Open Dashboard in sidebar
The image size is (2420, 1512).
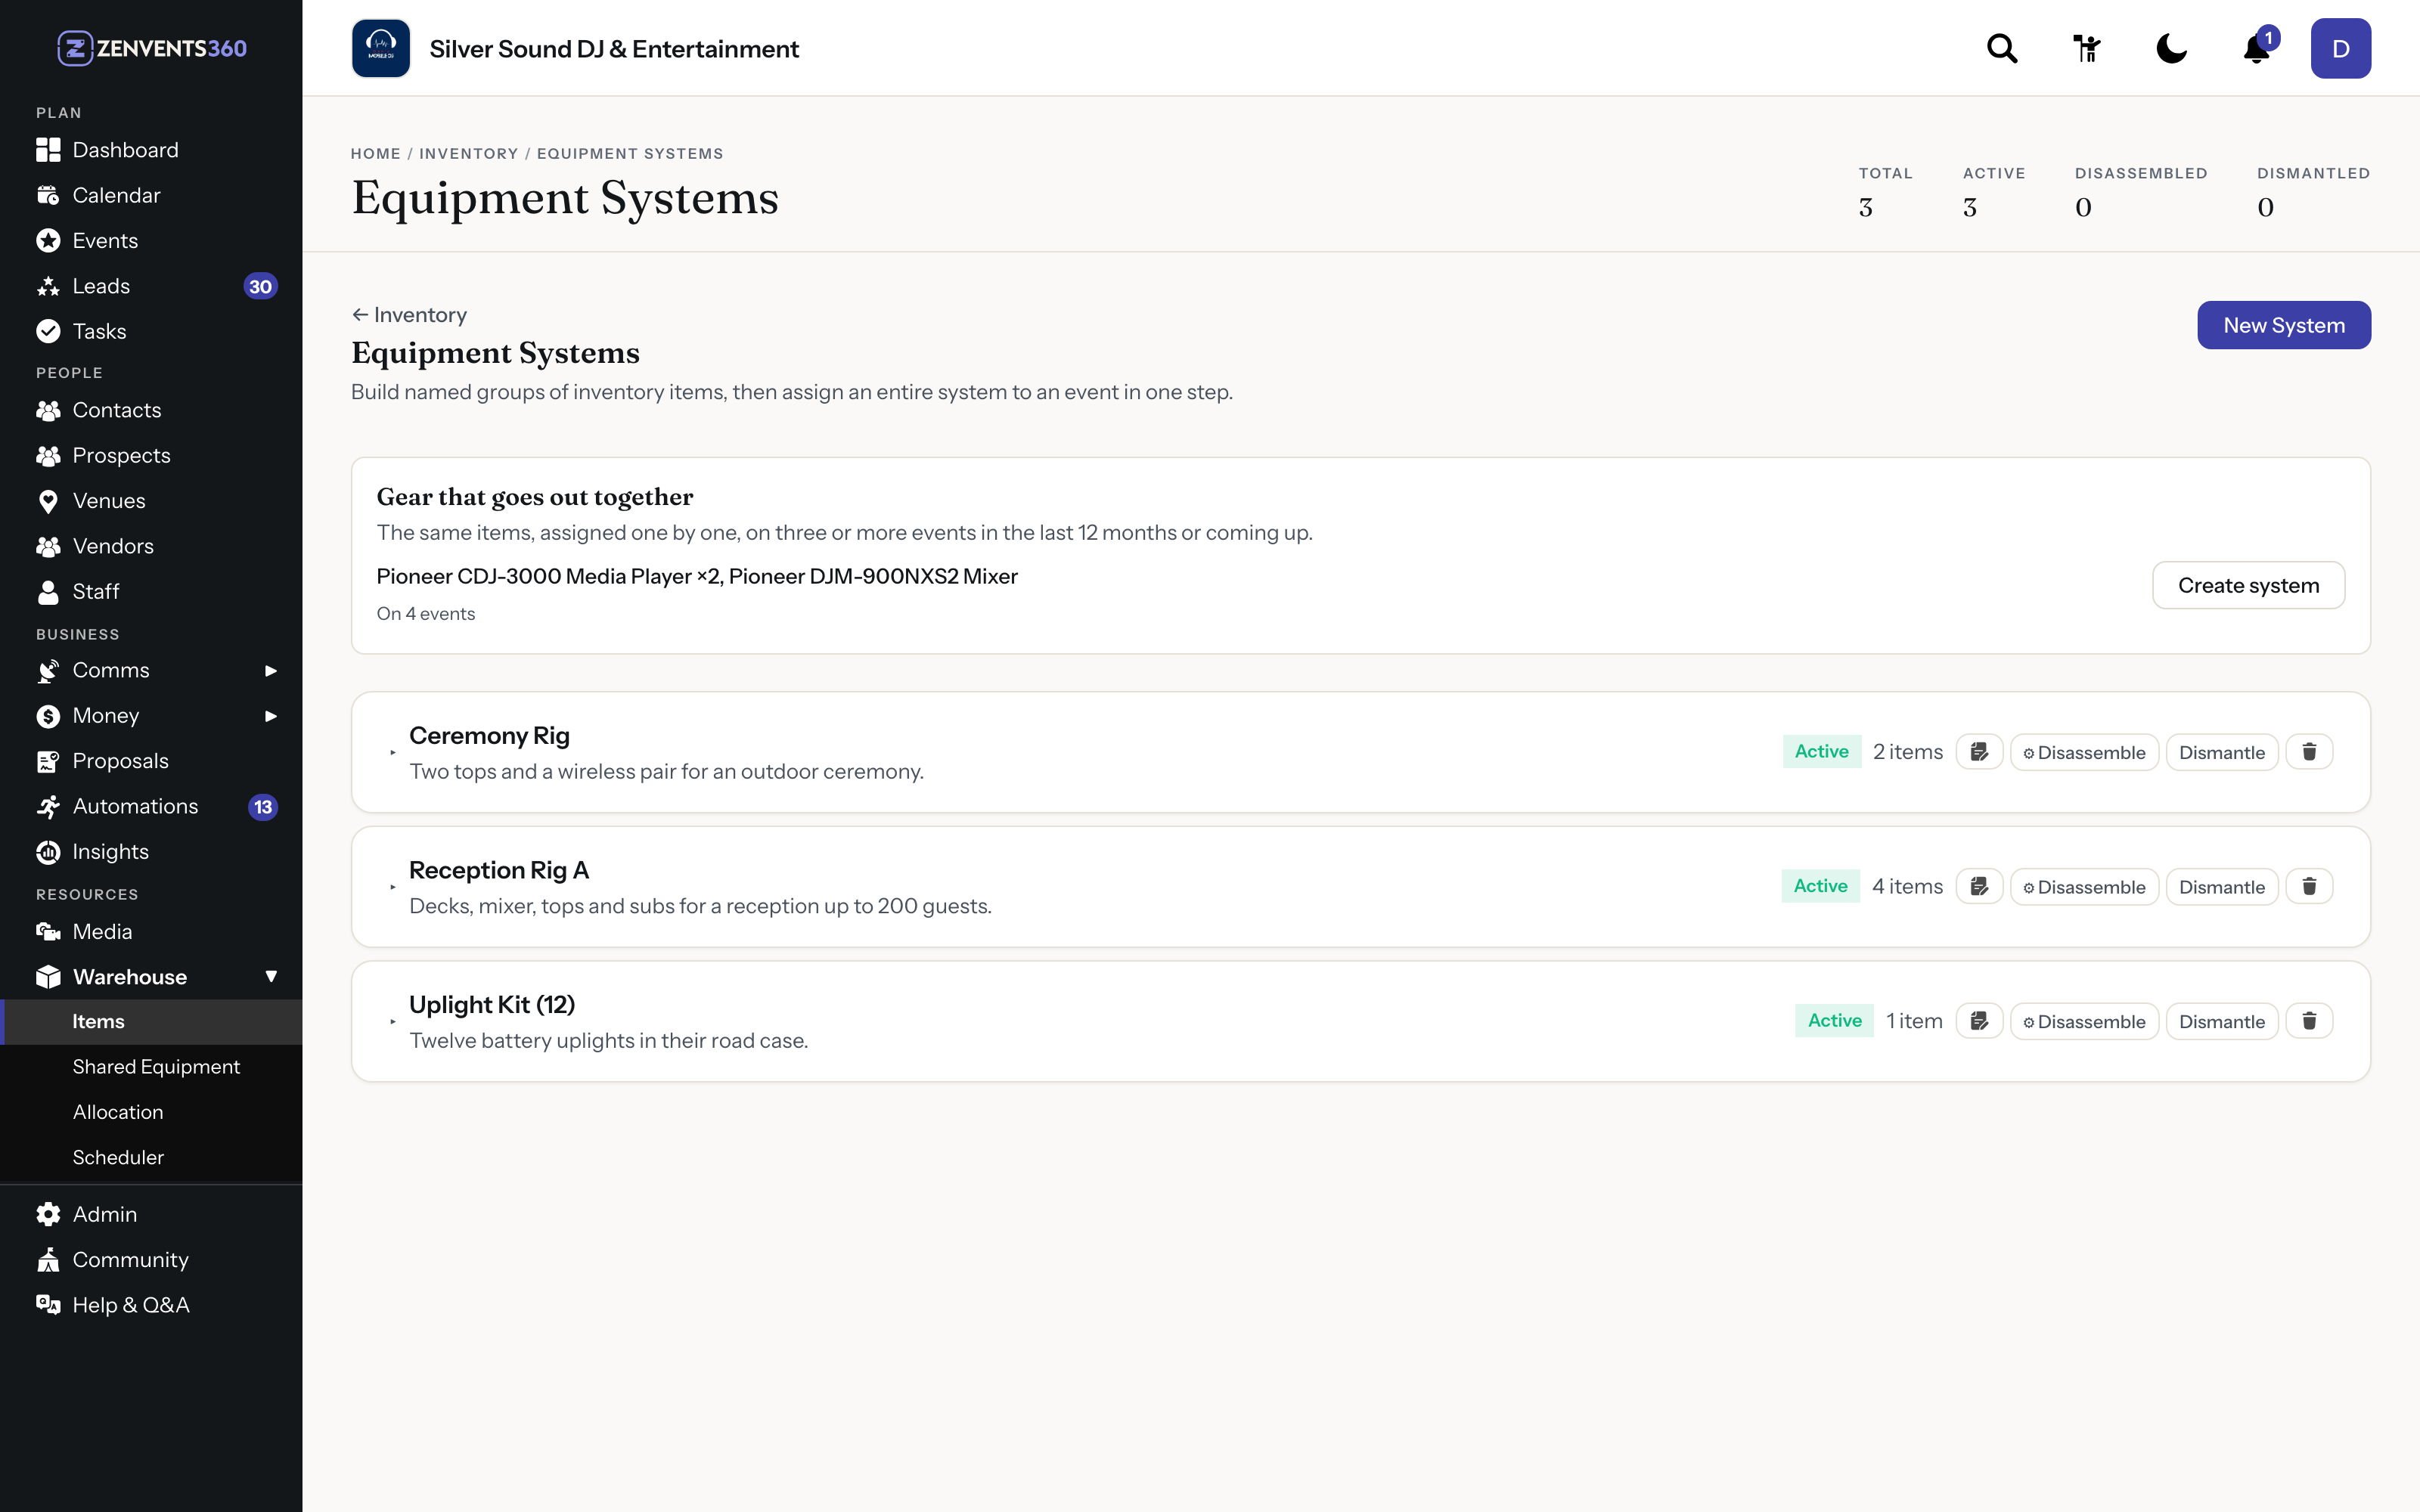(151, 150)
